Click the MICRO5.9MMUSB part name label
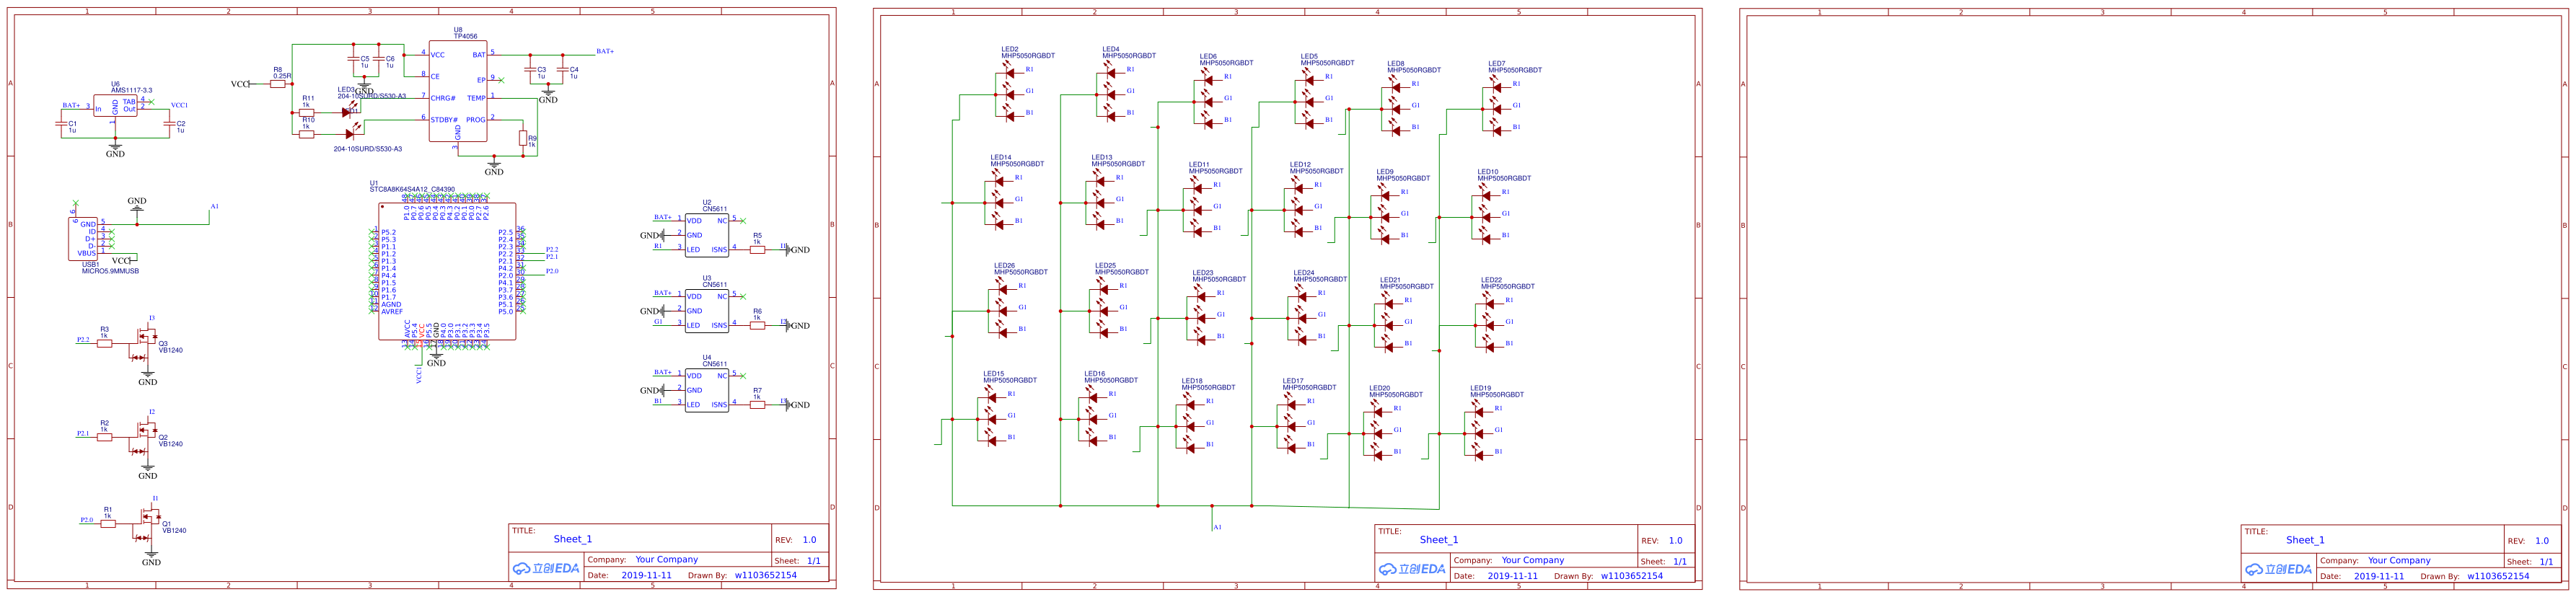 coord(110,271)
